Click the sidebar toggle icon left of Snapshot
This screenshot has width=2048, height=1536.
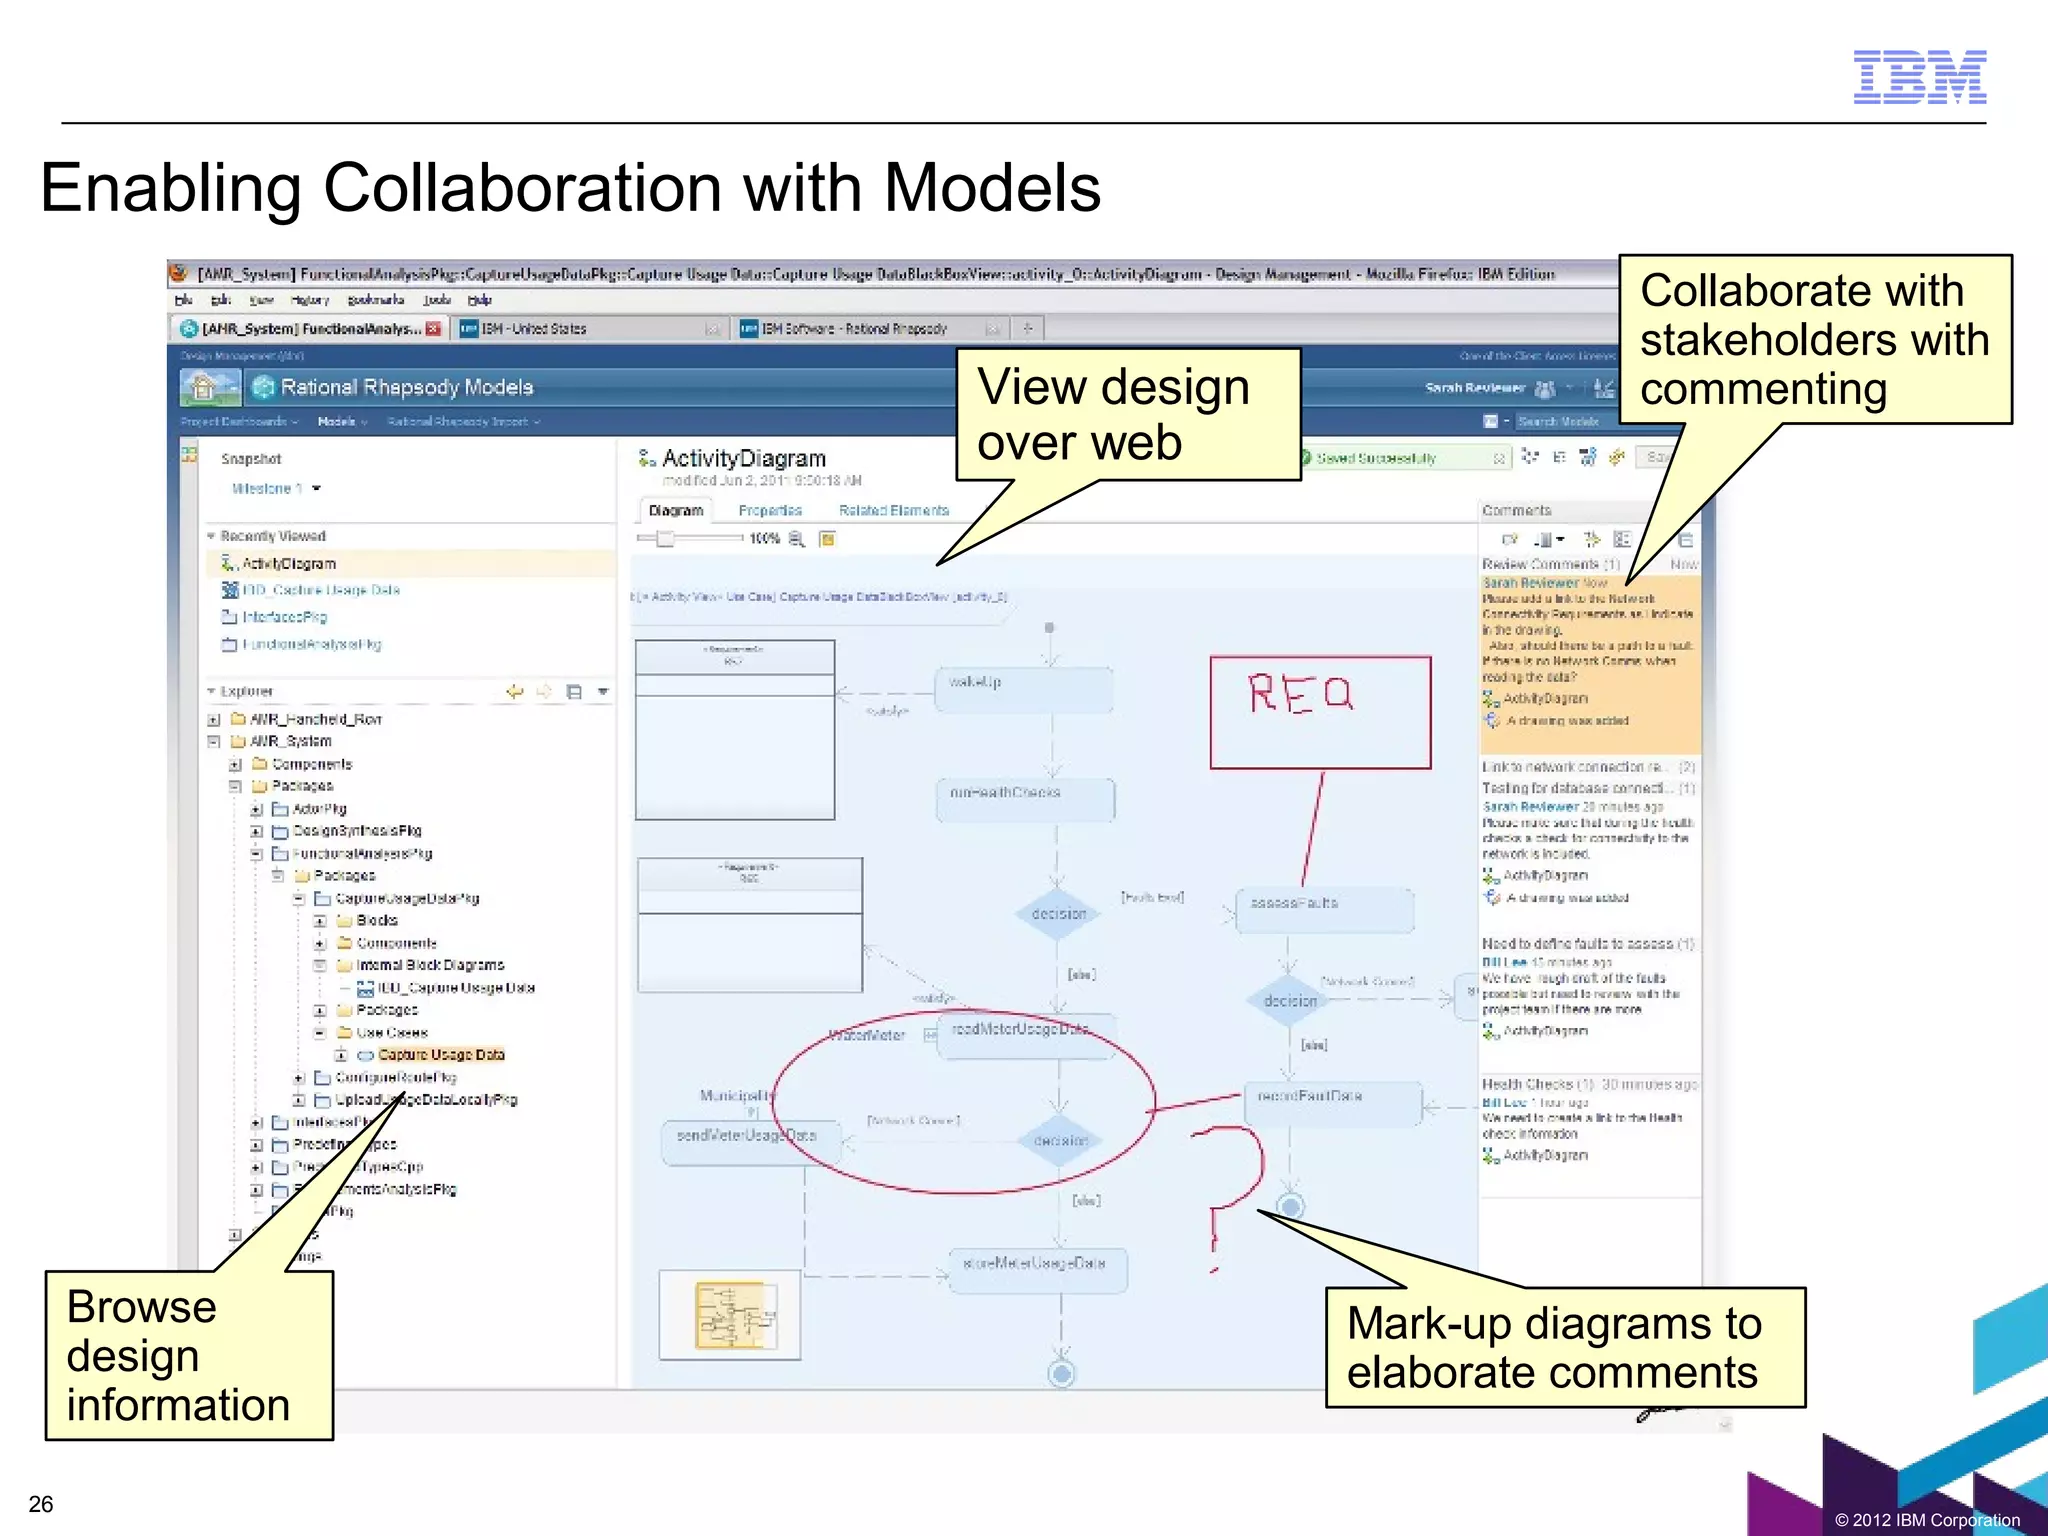coord(189,455)
